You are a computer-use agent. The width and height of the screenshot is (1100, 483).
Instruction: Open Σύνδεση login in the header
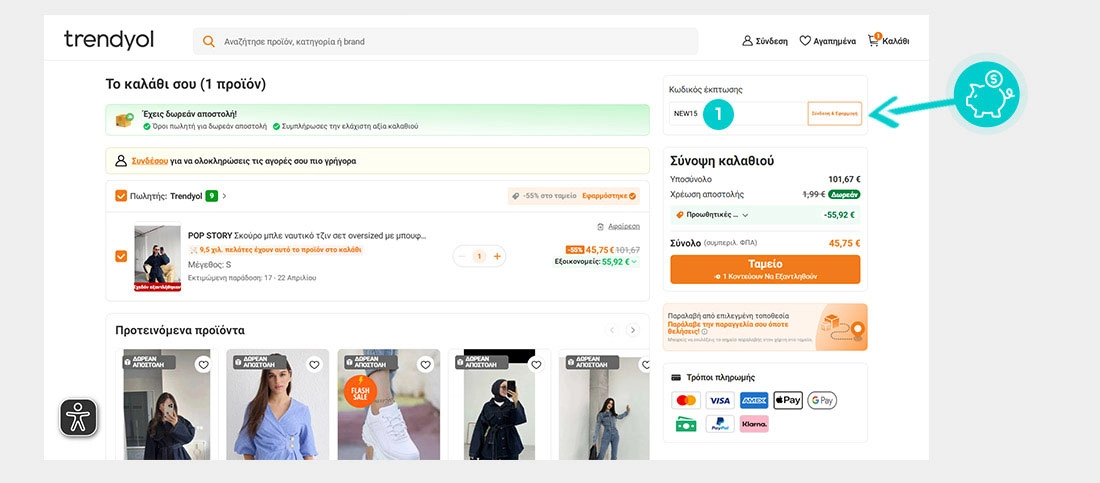coord(765,41)
